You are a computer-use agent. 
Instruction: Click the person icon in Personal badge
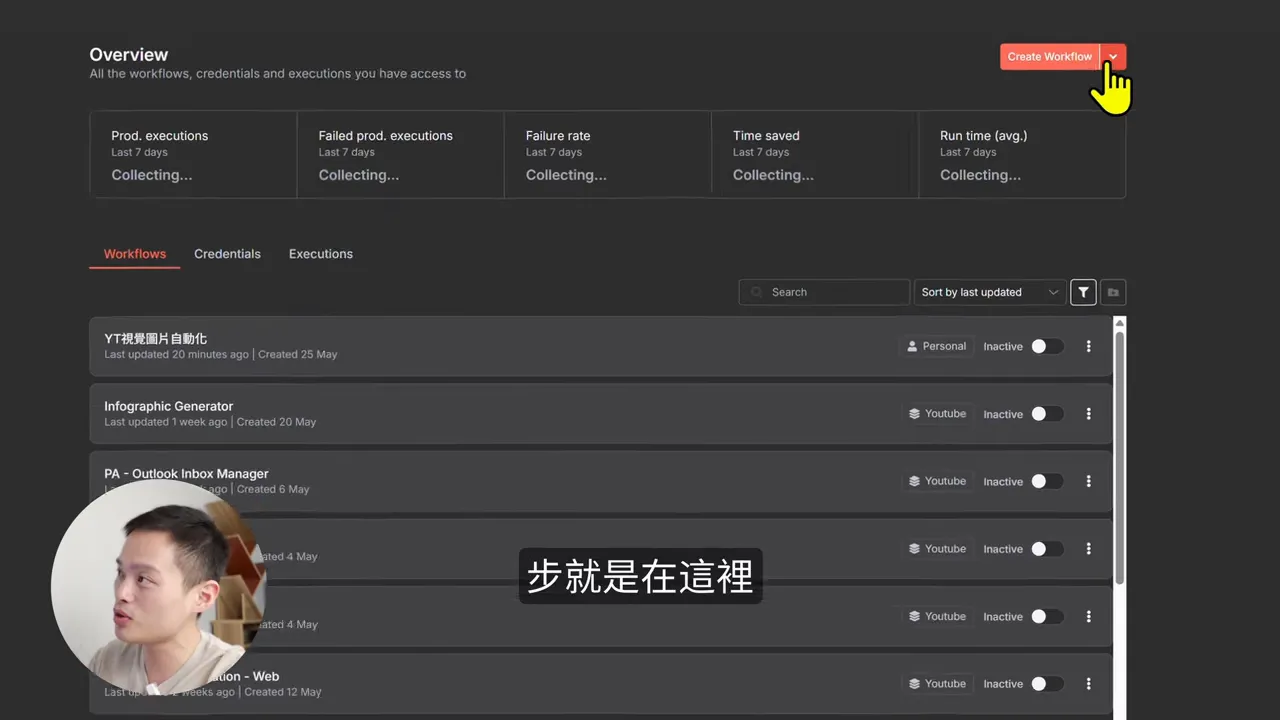[x=912, y=346]
